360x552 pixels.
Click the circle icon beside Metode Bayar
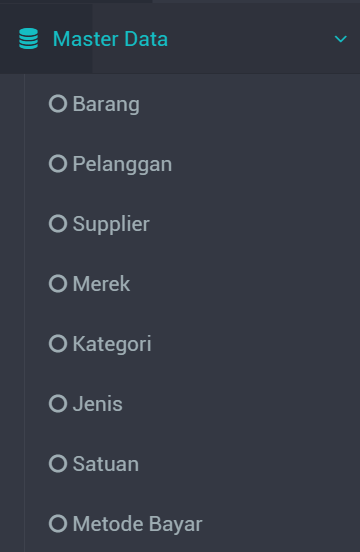58,523
